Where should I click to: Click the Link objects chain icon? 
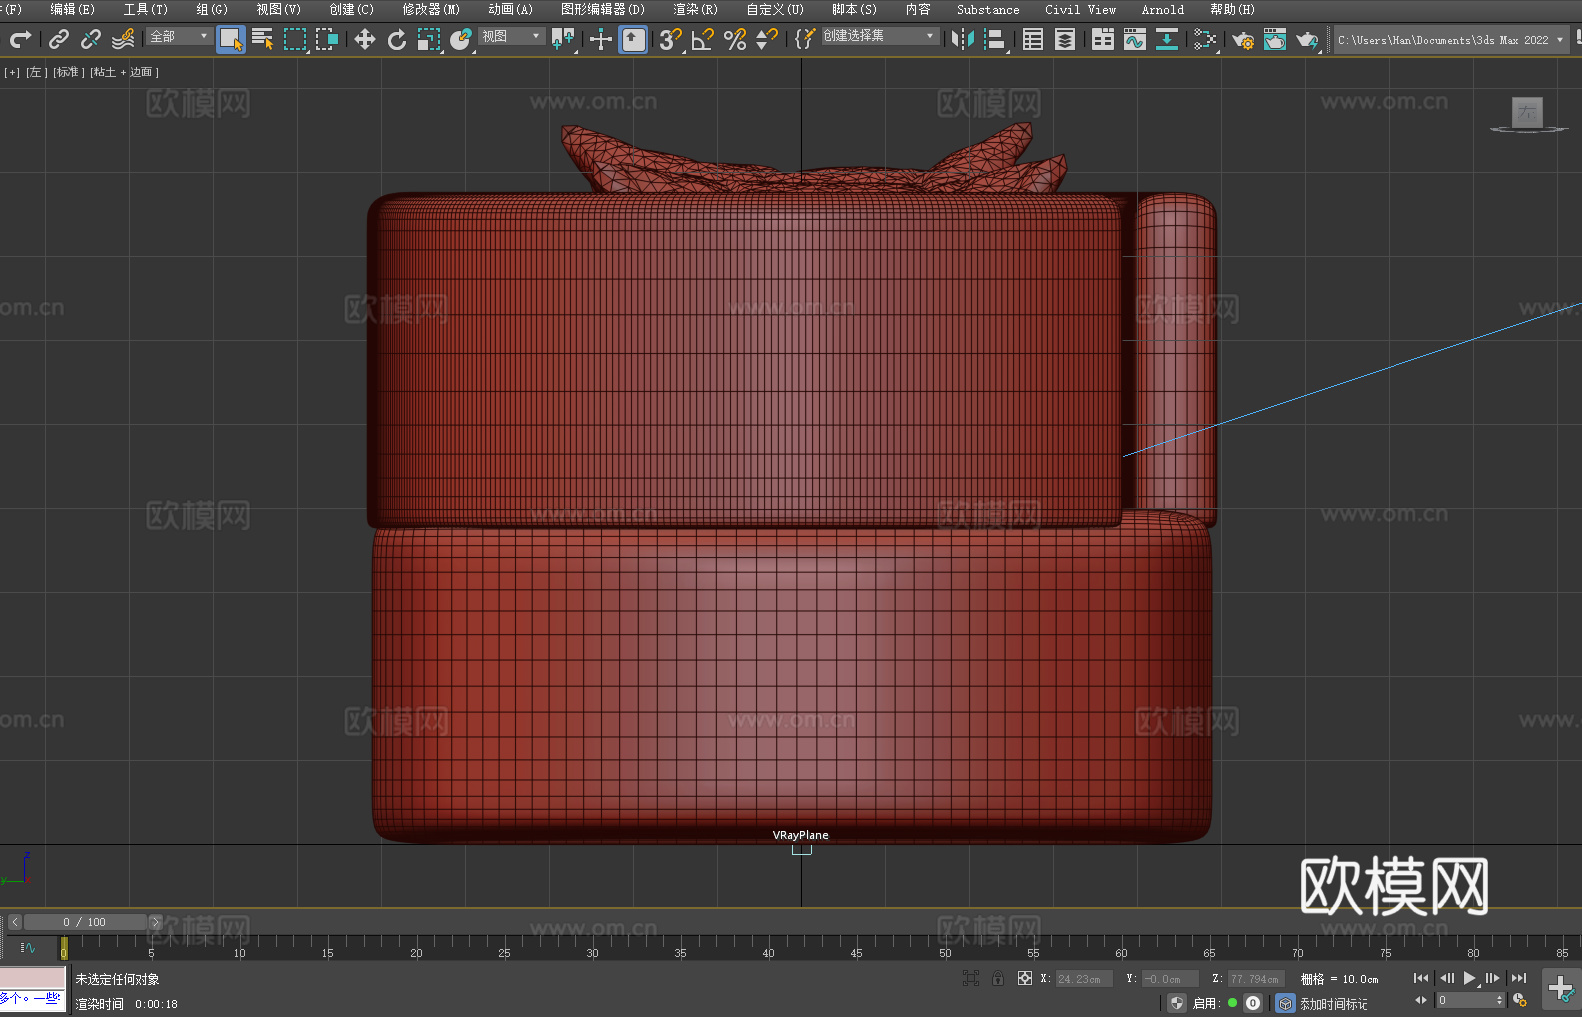point(59,40)
